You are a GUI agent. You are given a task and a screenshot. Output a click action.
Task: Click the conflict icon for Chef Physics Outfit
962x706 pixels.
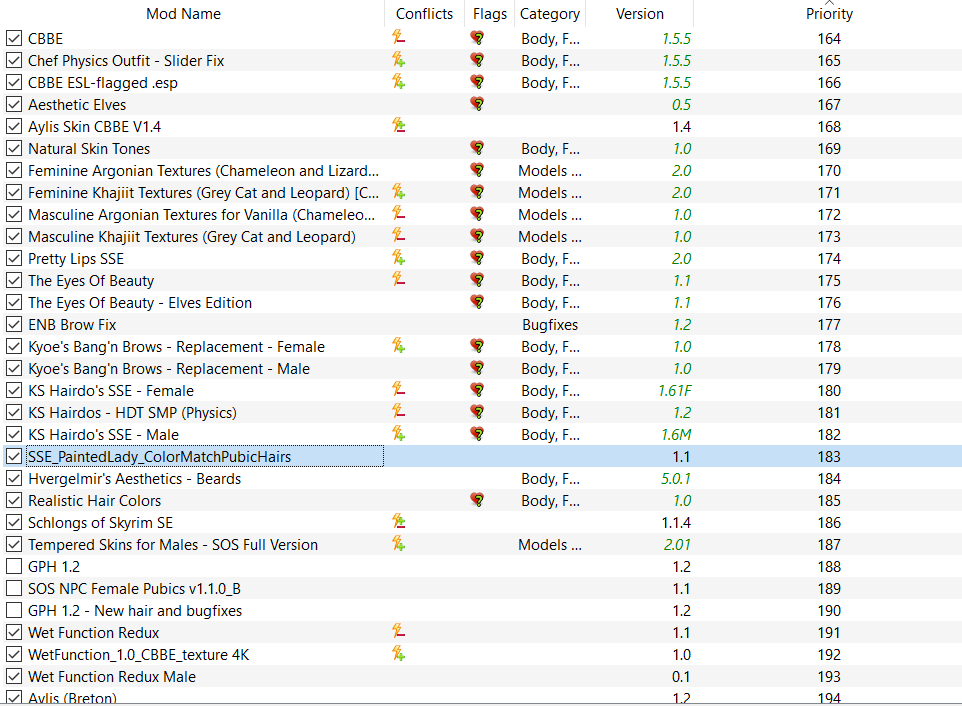click(x=398, y=59)
